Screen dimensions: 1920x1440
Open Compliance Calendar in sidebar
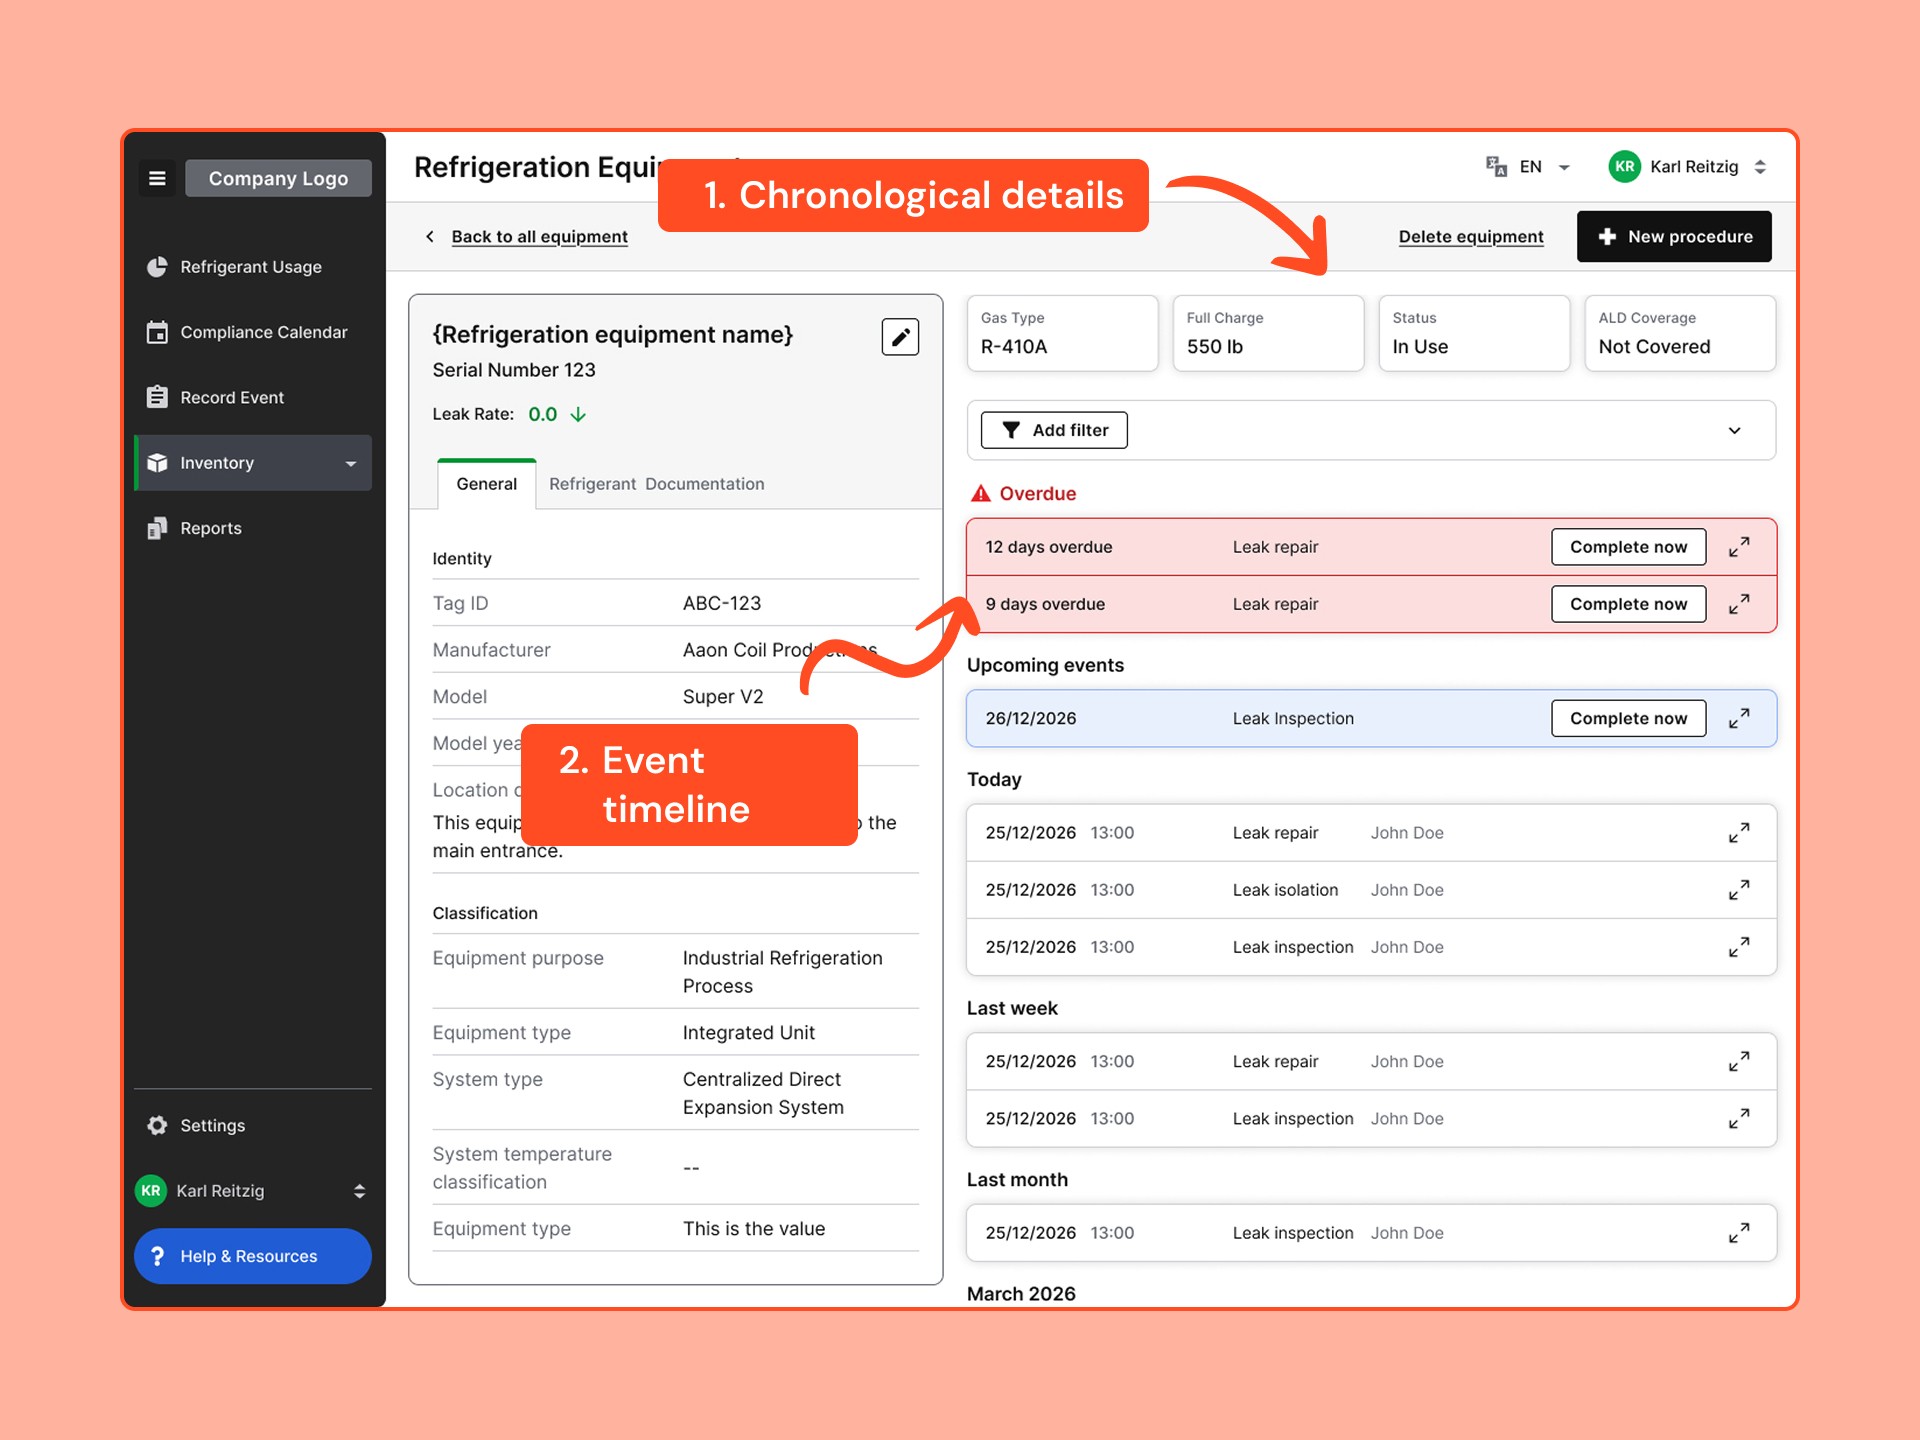pyautogui.click(x=263, y=332)
